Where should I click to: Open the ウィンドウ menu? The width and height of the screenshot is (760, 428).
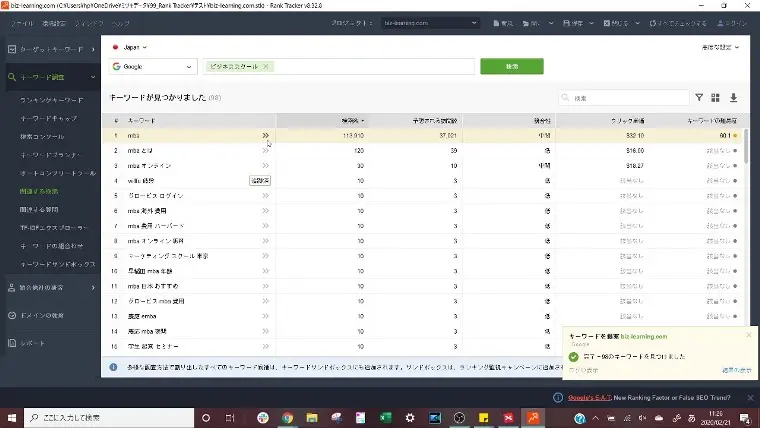pos(87,22)
